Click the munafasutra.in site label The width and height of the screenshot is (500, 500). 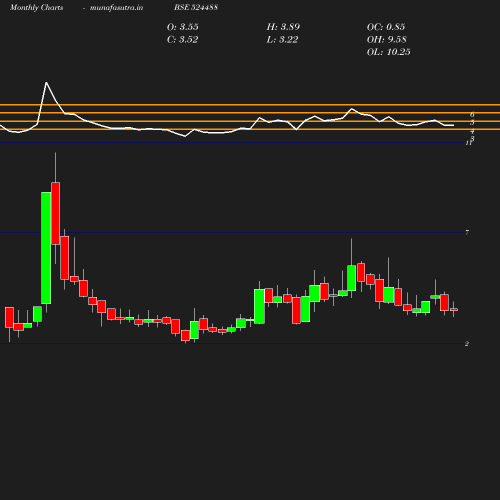(x=116, y=8)
